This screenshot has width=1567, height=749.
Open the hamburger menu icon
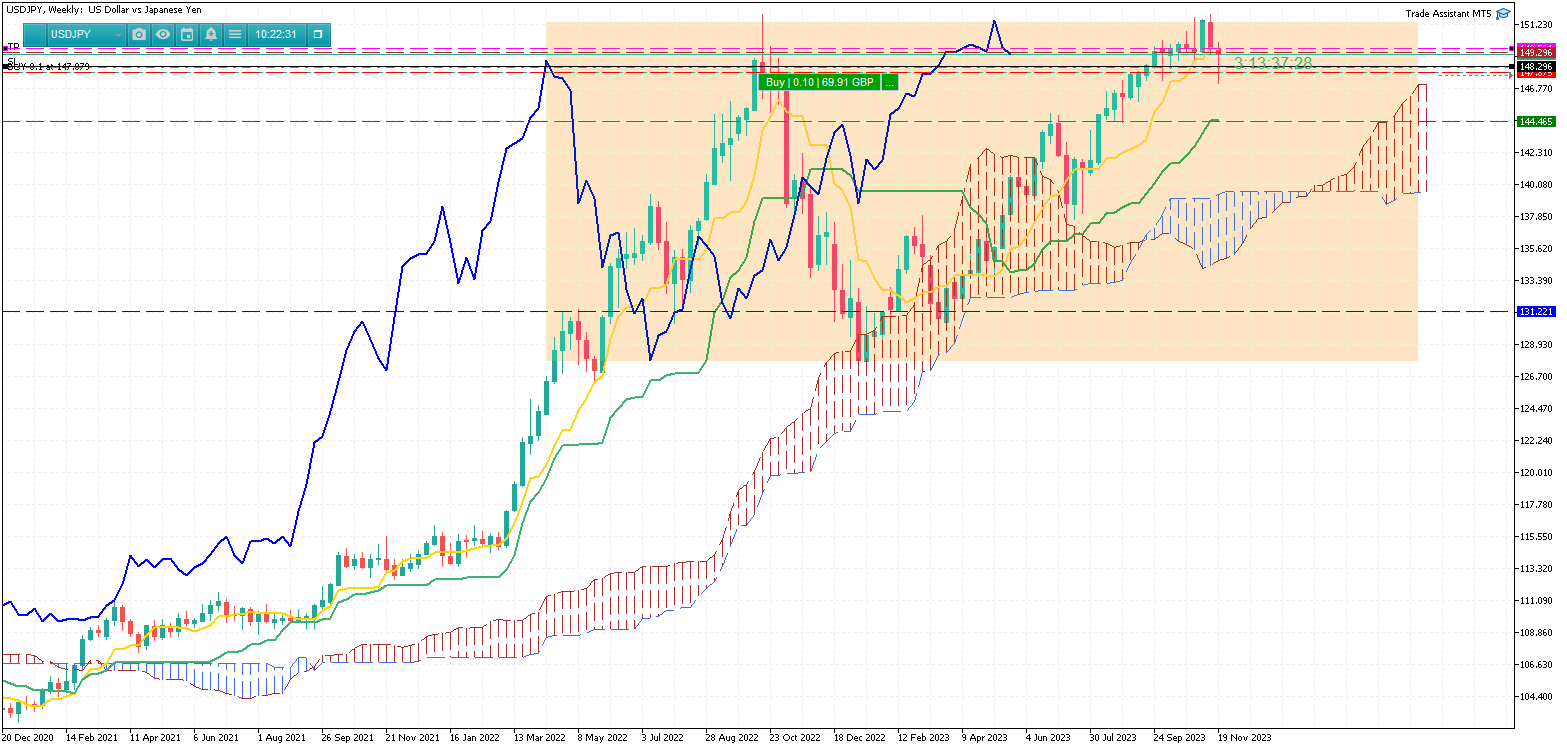click(235, 34)
